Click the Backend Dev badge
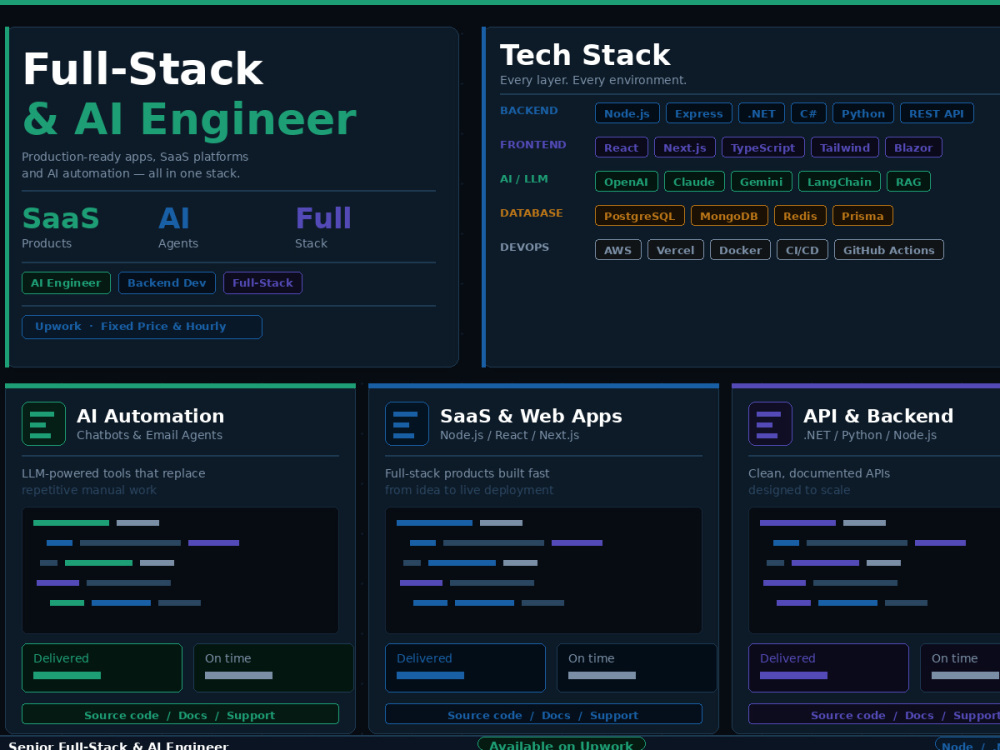 [x=167, y=283]
